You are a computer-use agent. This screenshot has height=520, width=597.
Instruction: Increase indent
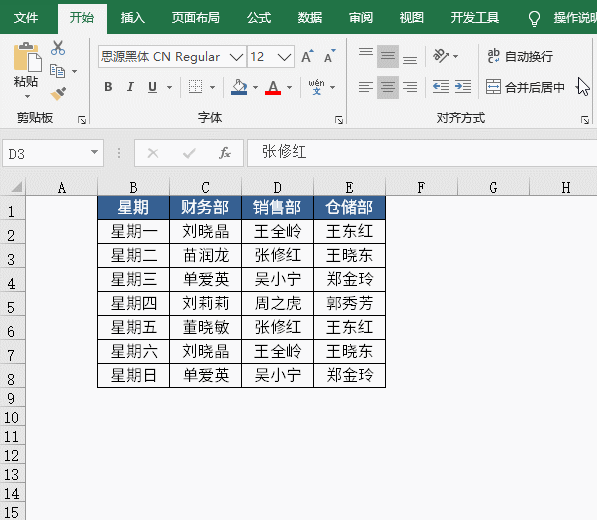(463, 87)
